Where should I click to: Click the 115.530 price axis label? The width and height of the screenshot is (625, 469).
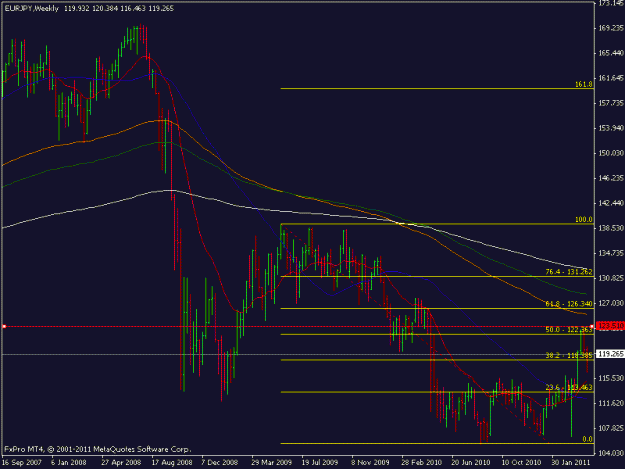611,378
